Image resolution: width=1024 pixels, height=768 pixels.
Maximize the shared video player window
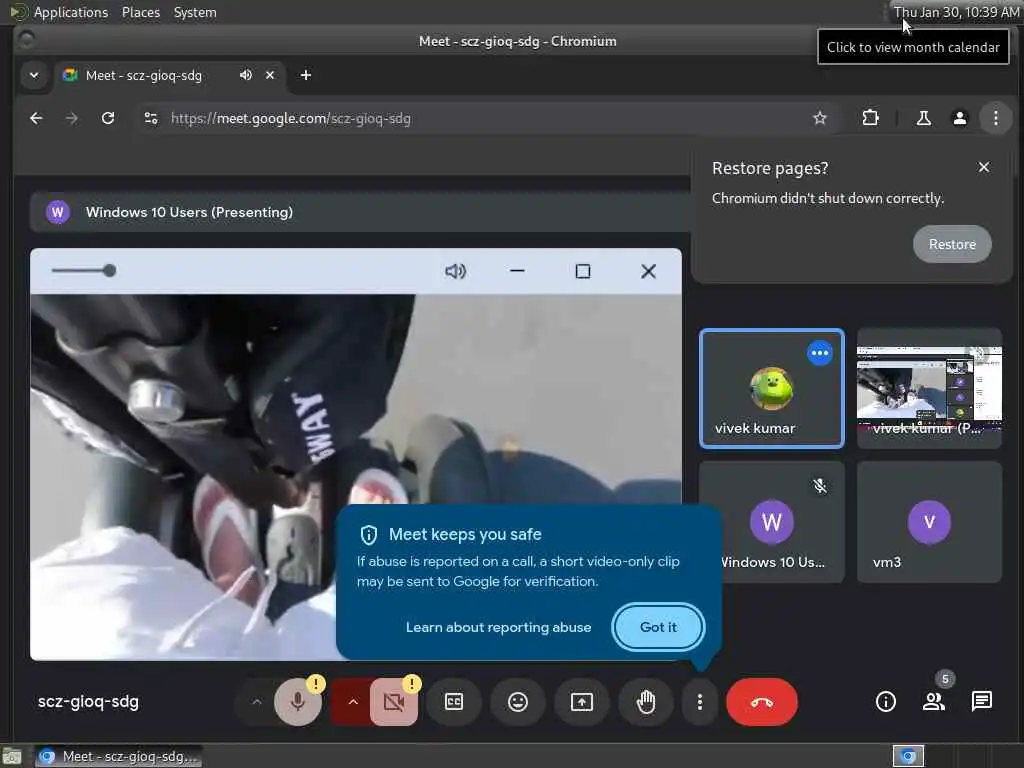pos(583,271)
